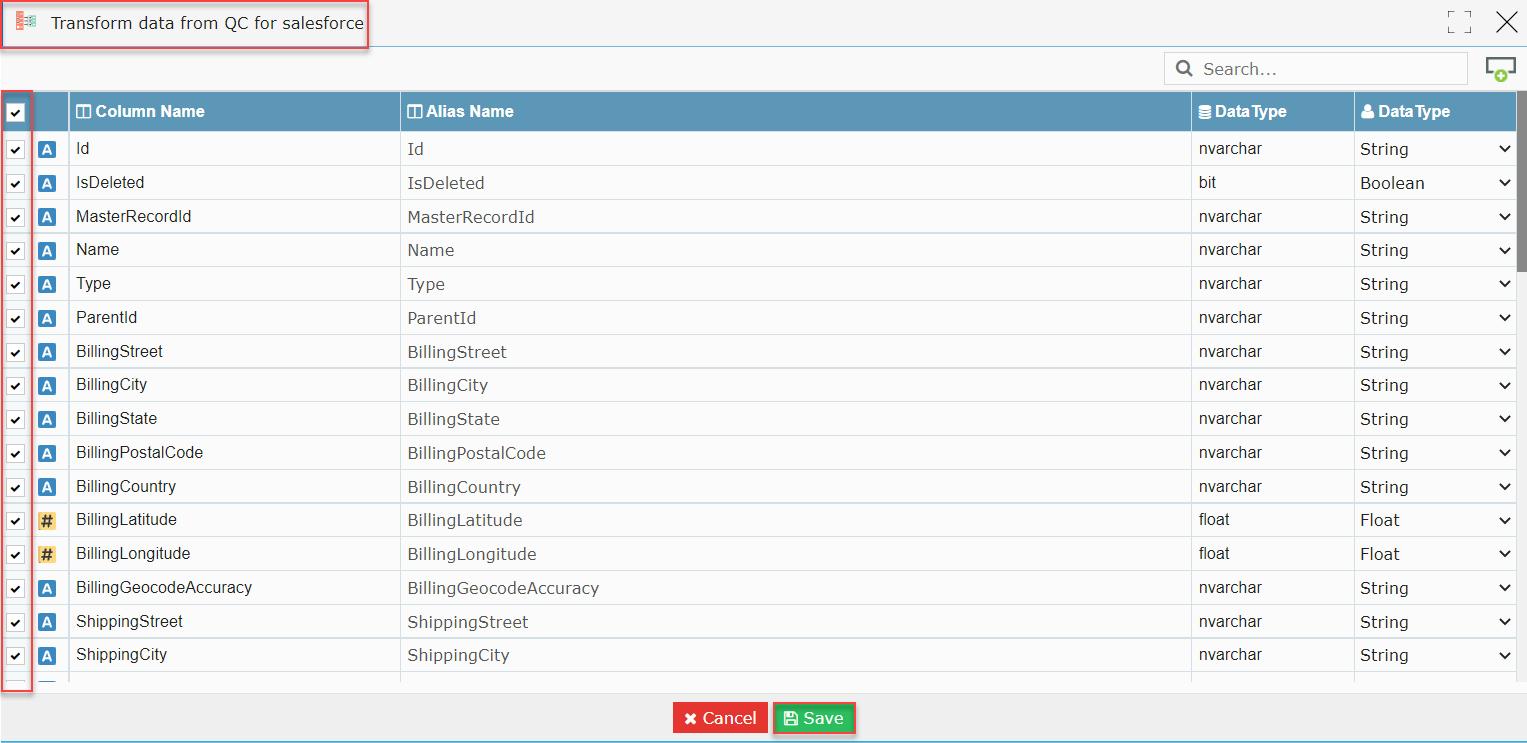Screen dimensions: 1527x743
Task: Click the numeric hash icon for BillingLatitude
Action: click(x=47, y=521)
